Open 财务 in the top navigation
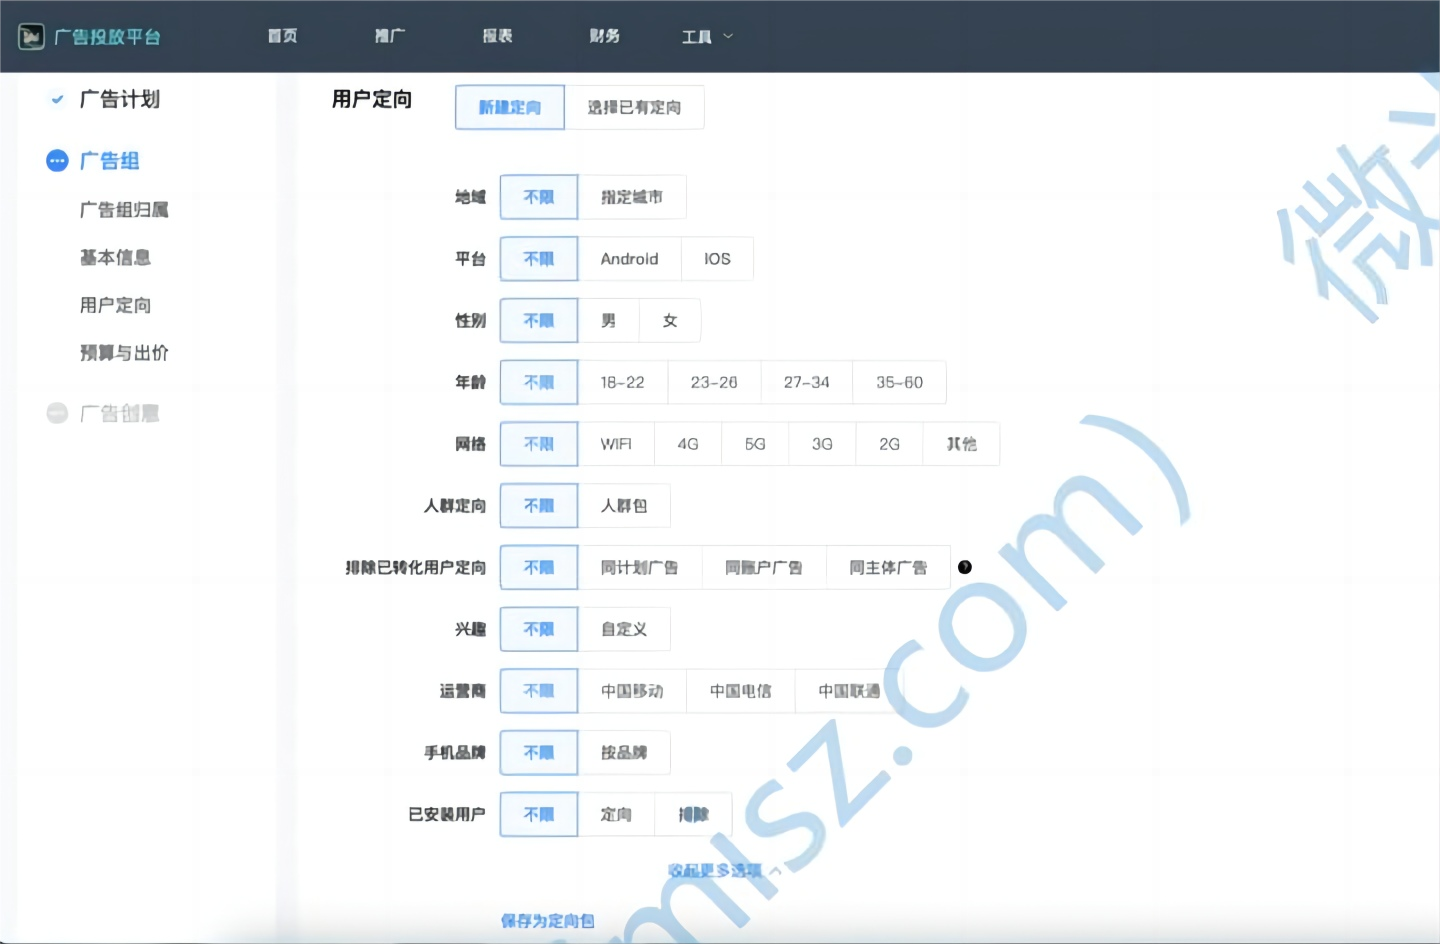The image size is (1440, 944). pos(604,36)
